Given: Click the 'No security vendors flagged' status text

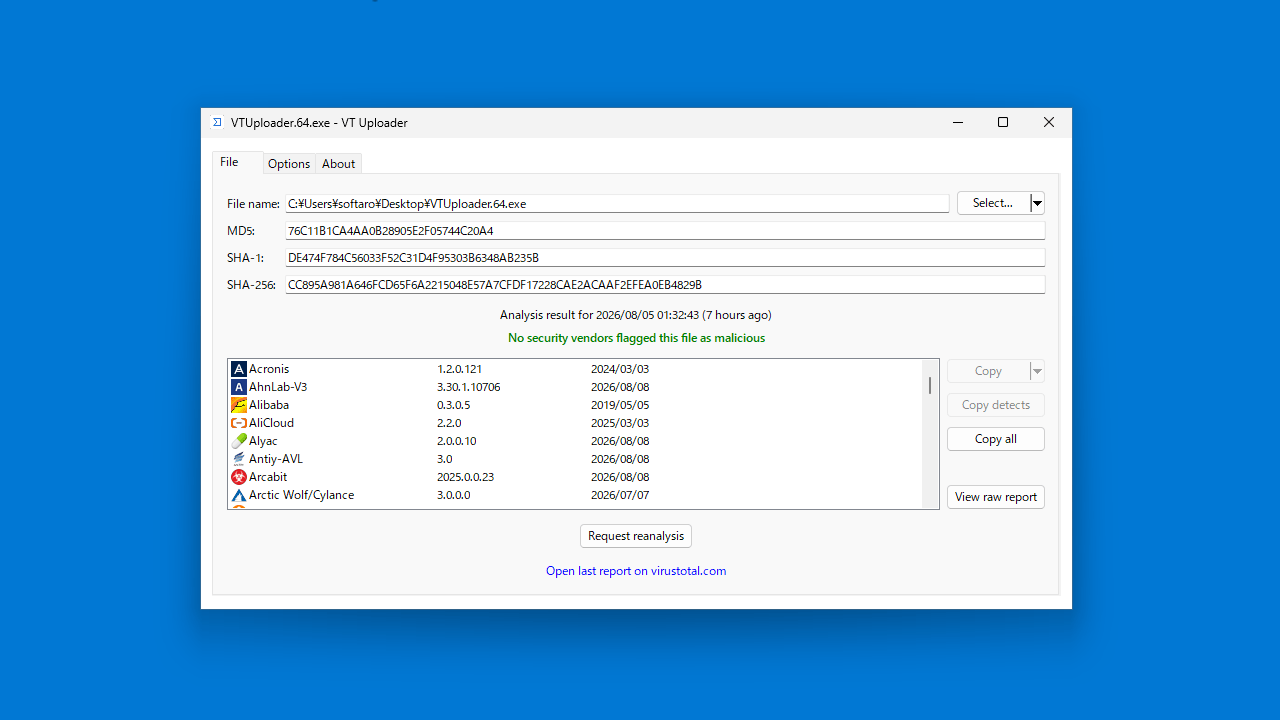Looking at the screenshot, I should (x=636, y=338).
